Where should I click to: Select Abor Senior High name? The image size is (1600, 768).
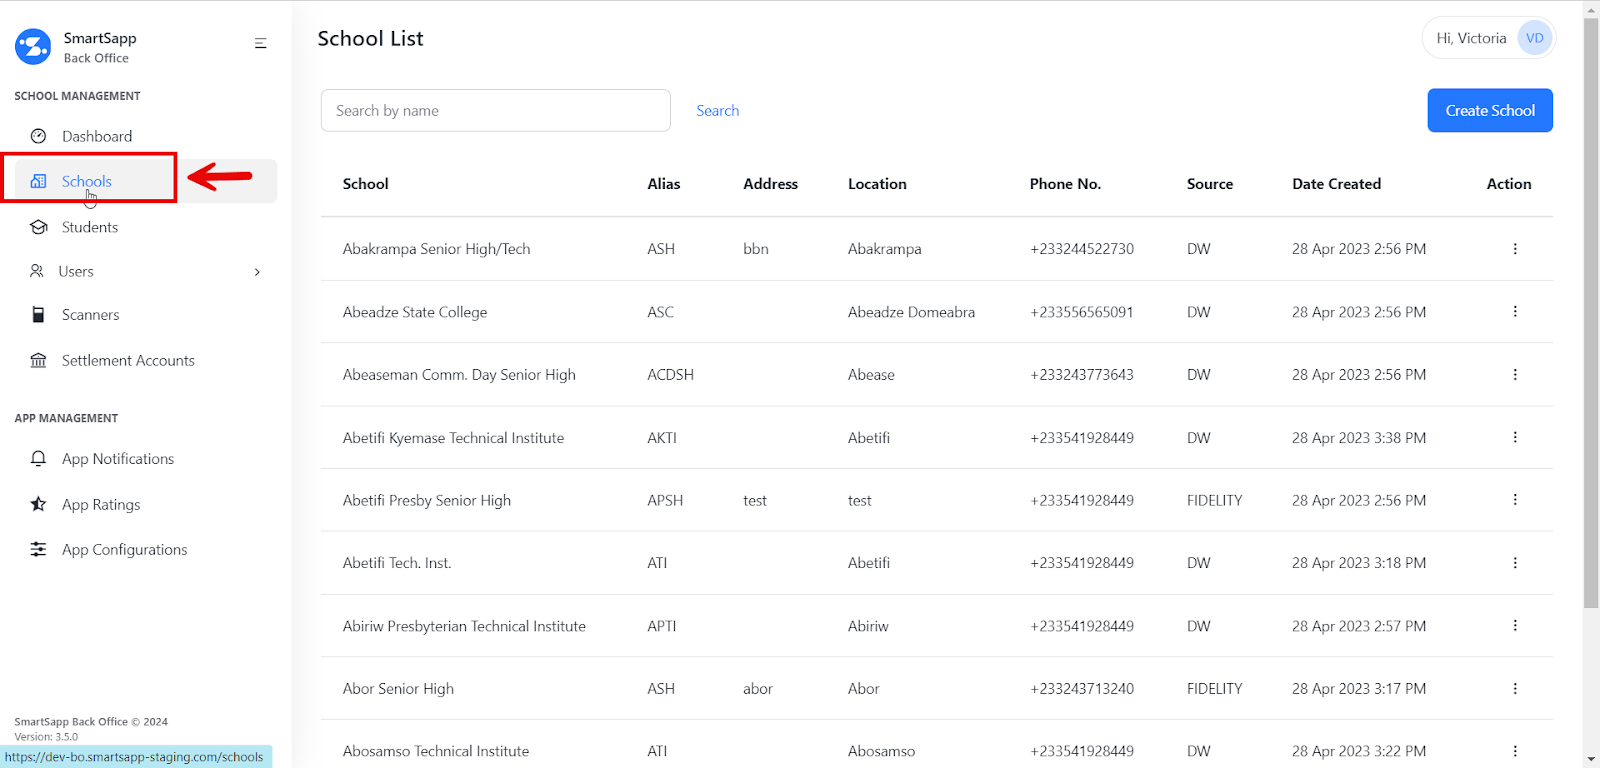coord(398,689)
